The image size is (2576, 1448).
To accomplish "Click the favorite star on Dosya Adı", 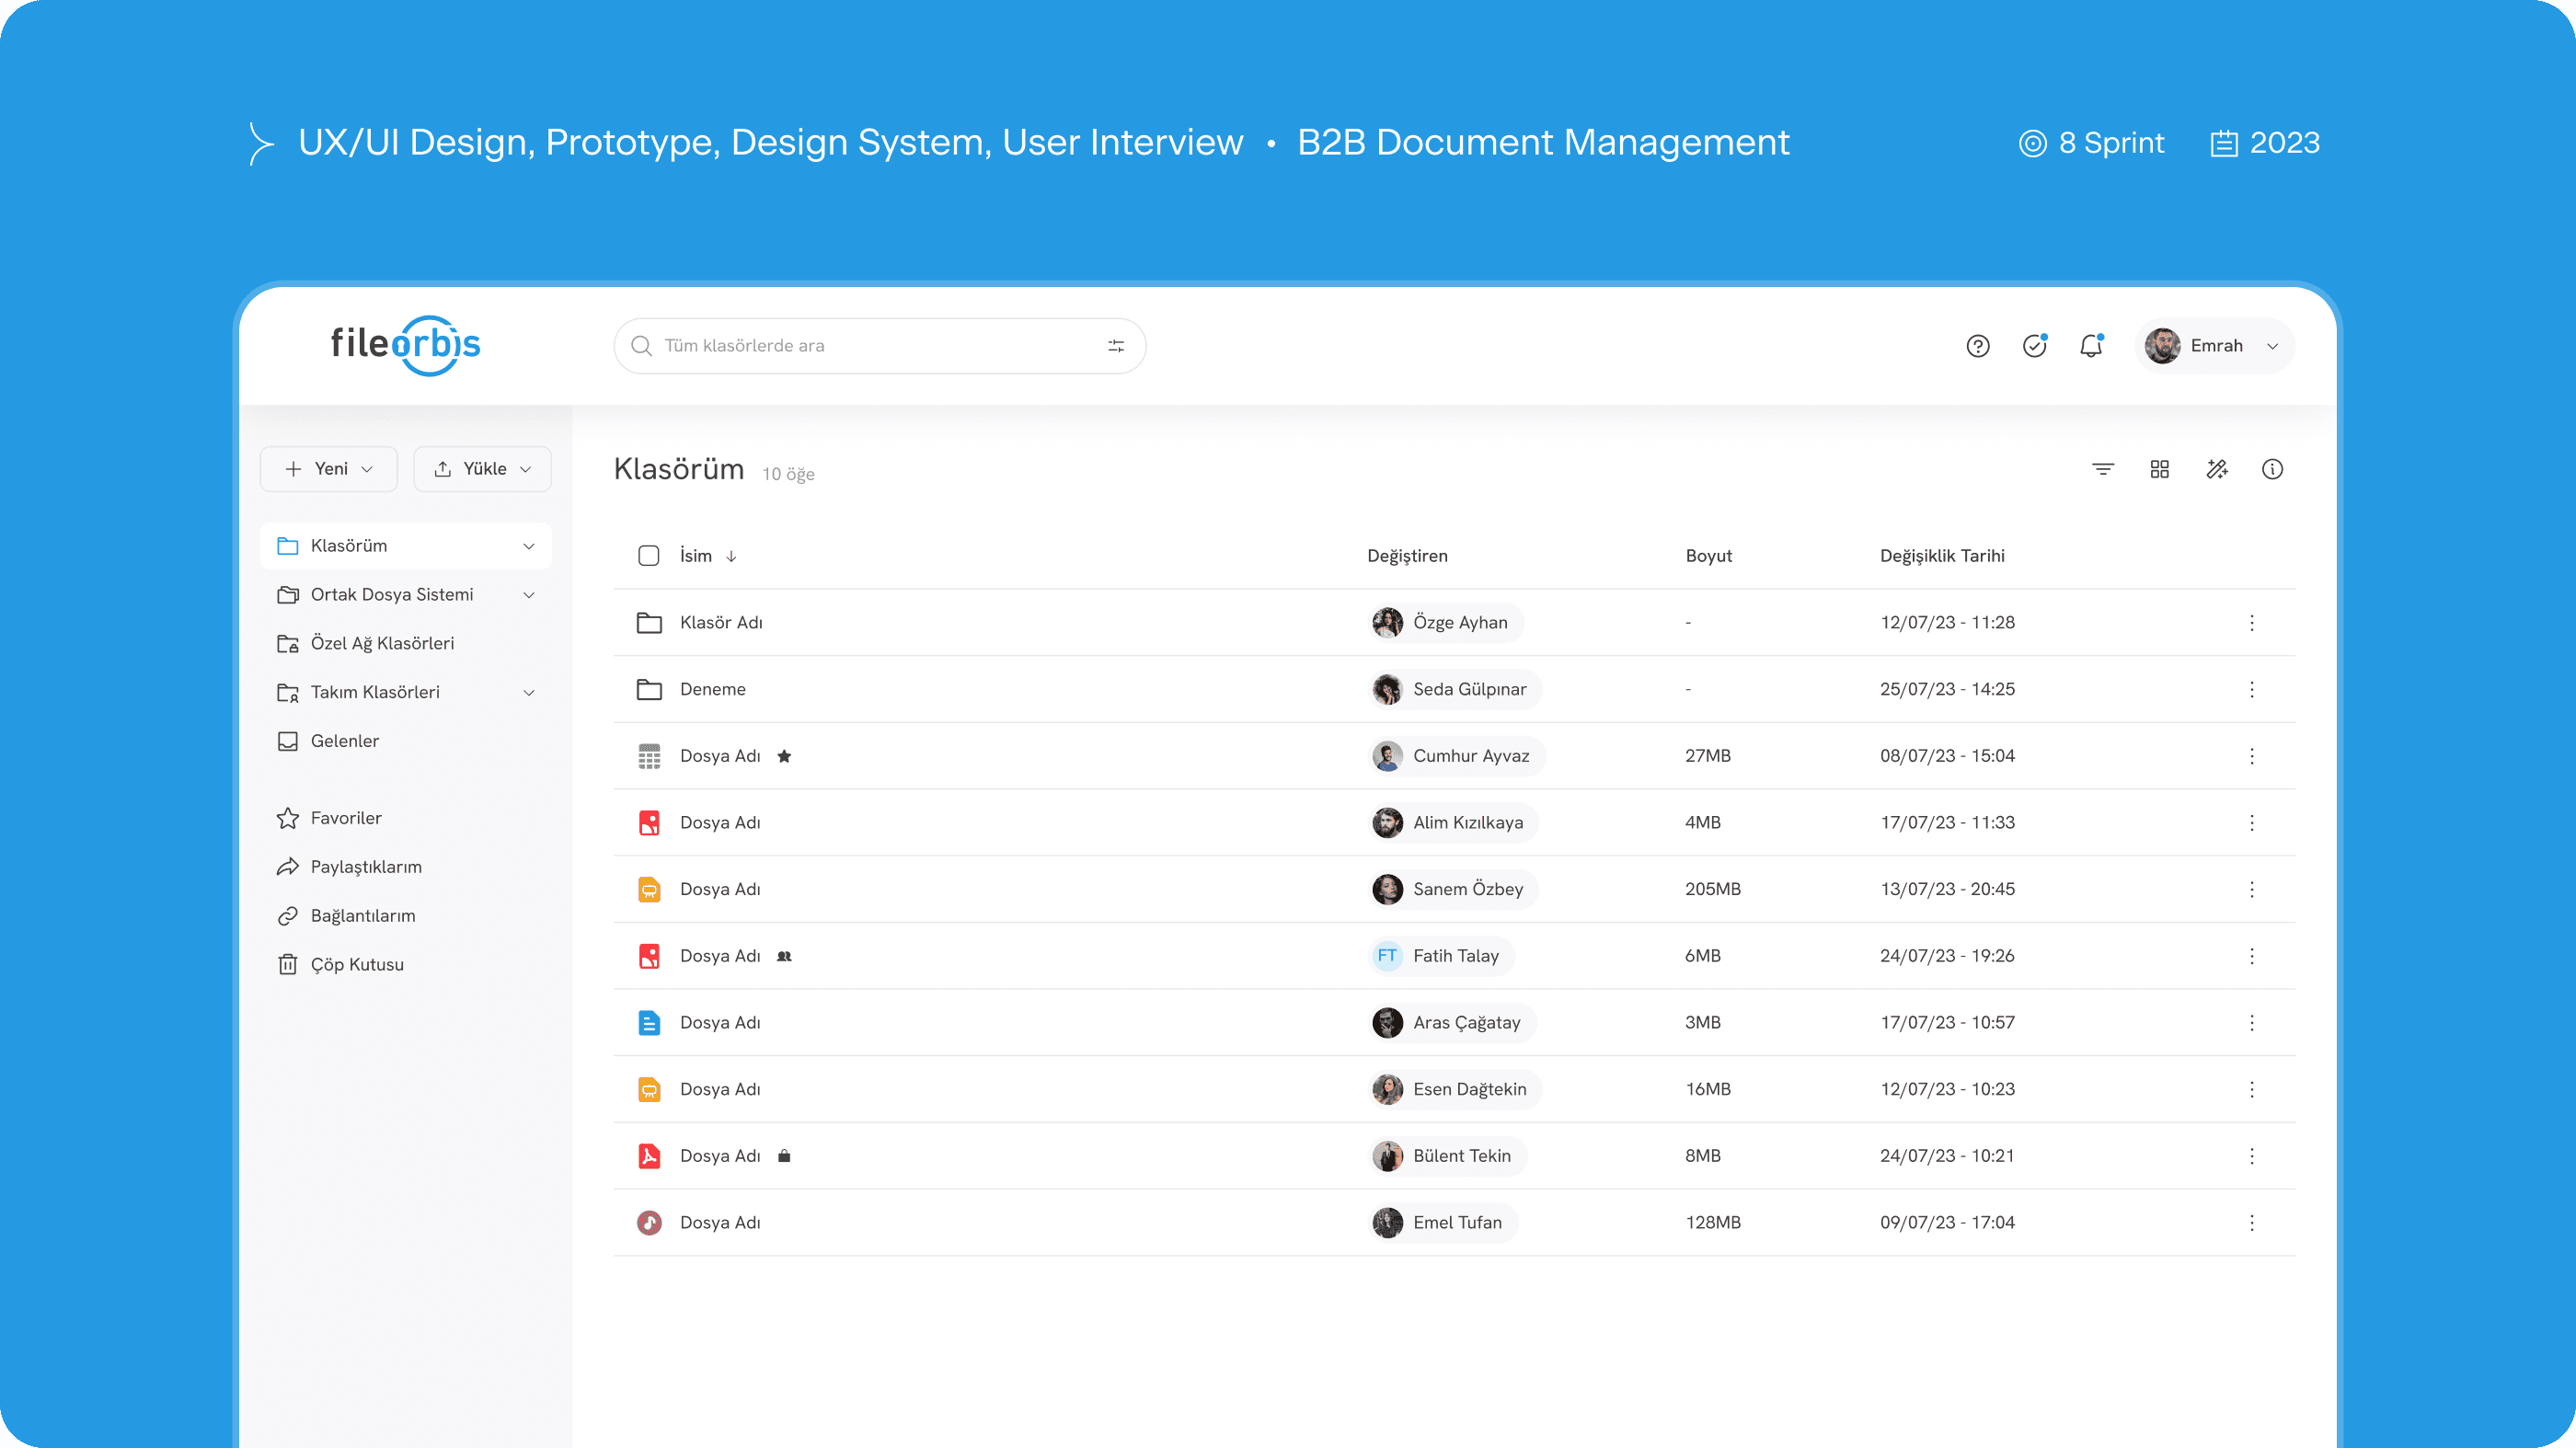I will [784, 756].
